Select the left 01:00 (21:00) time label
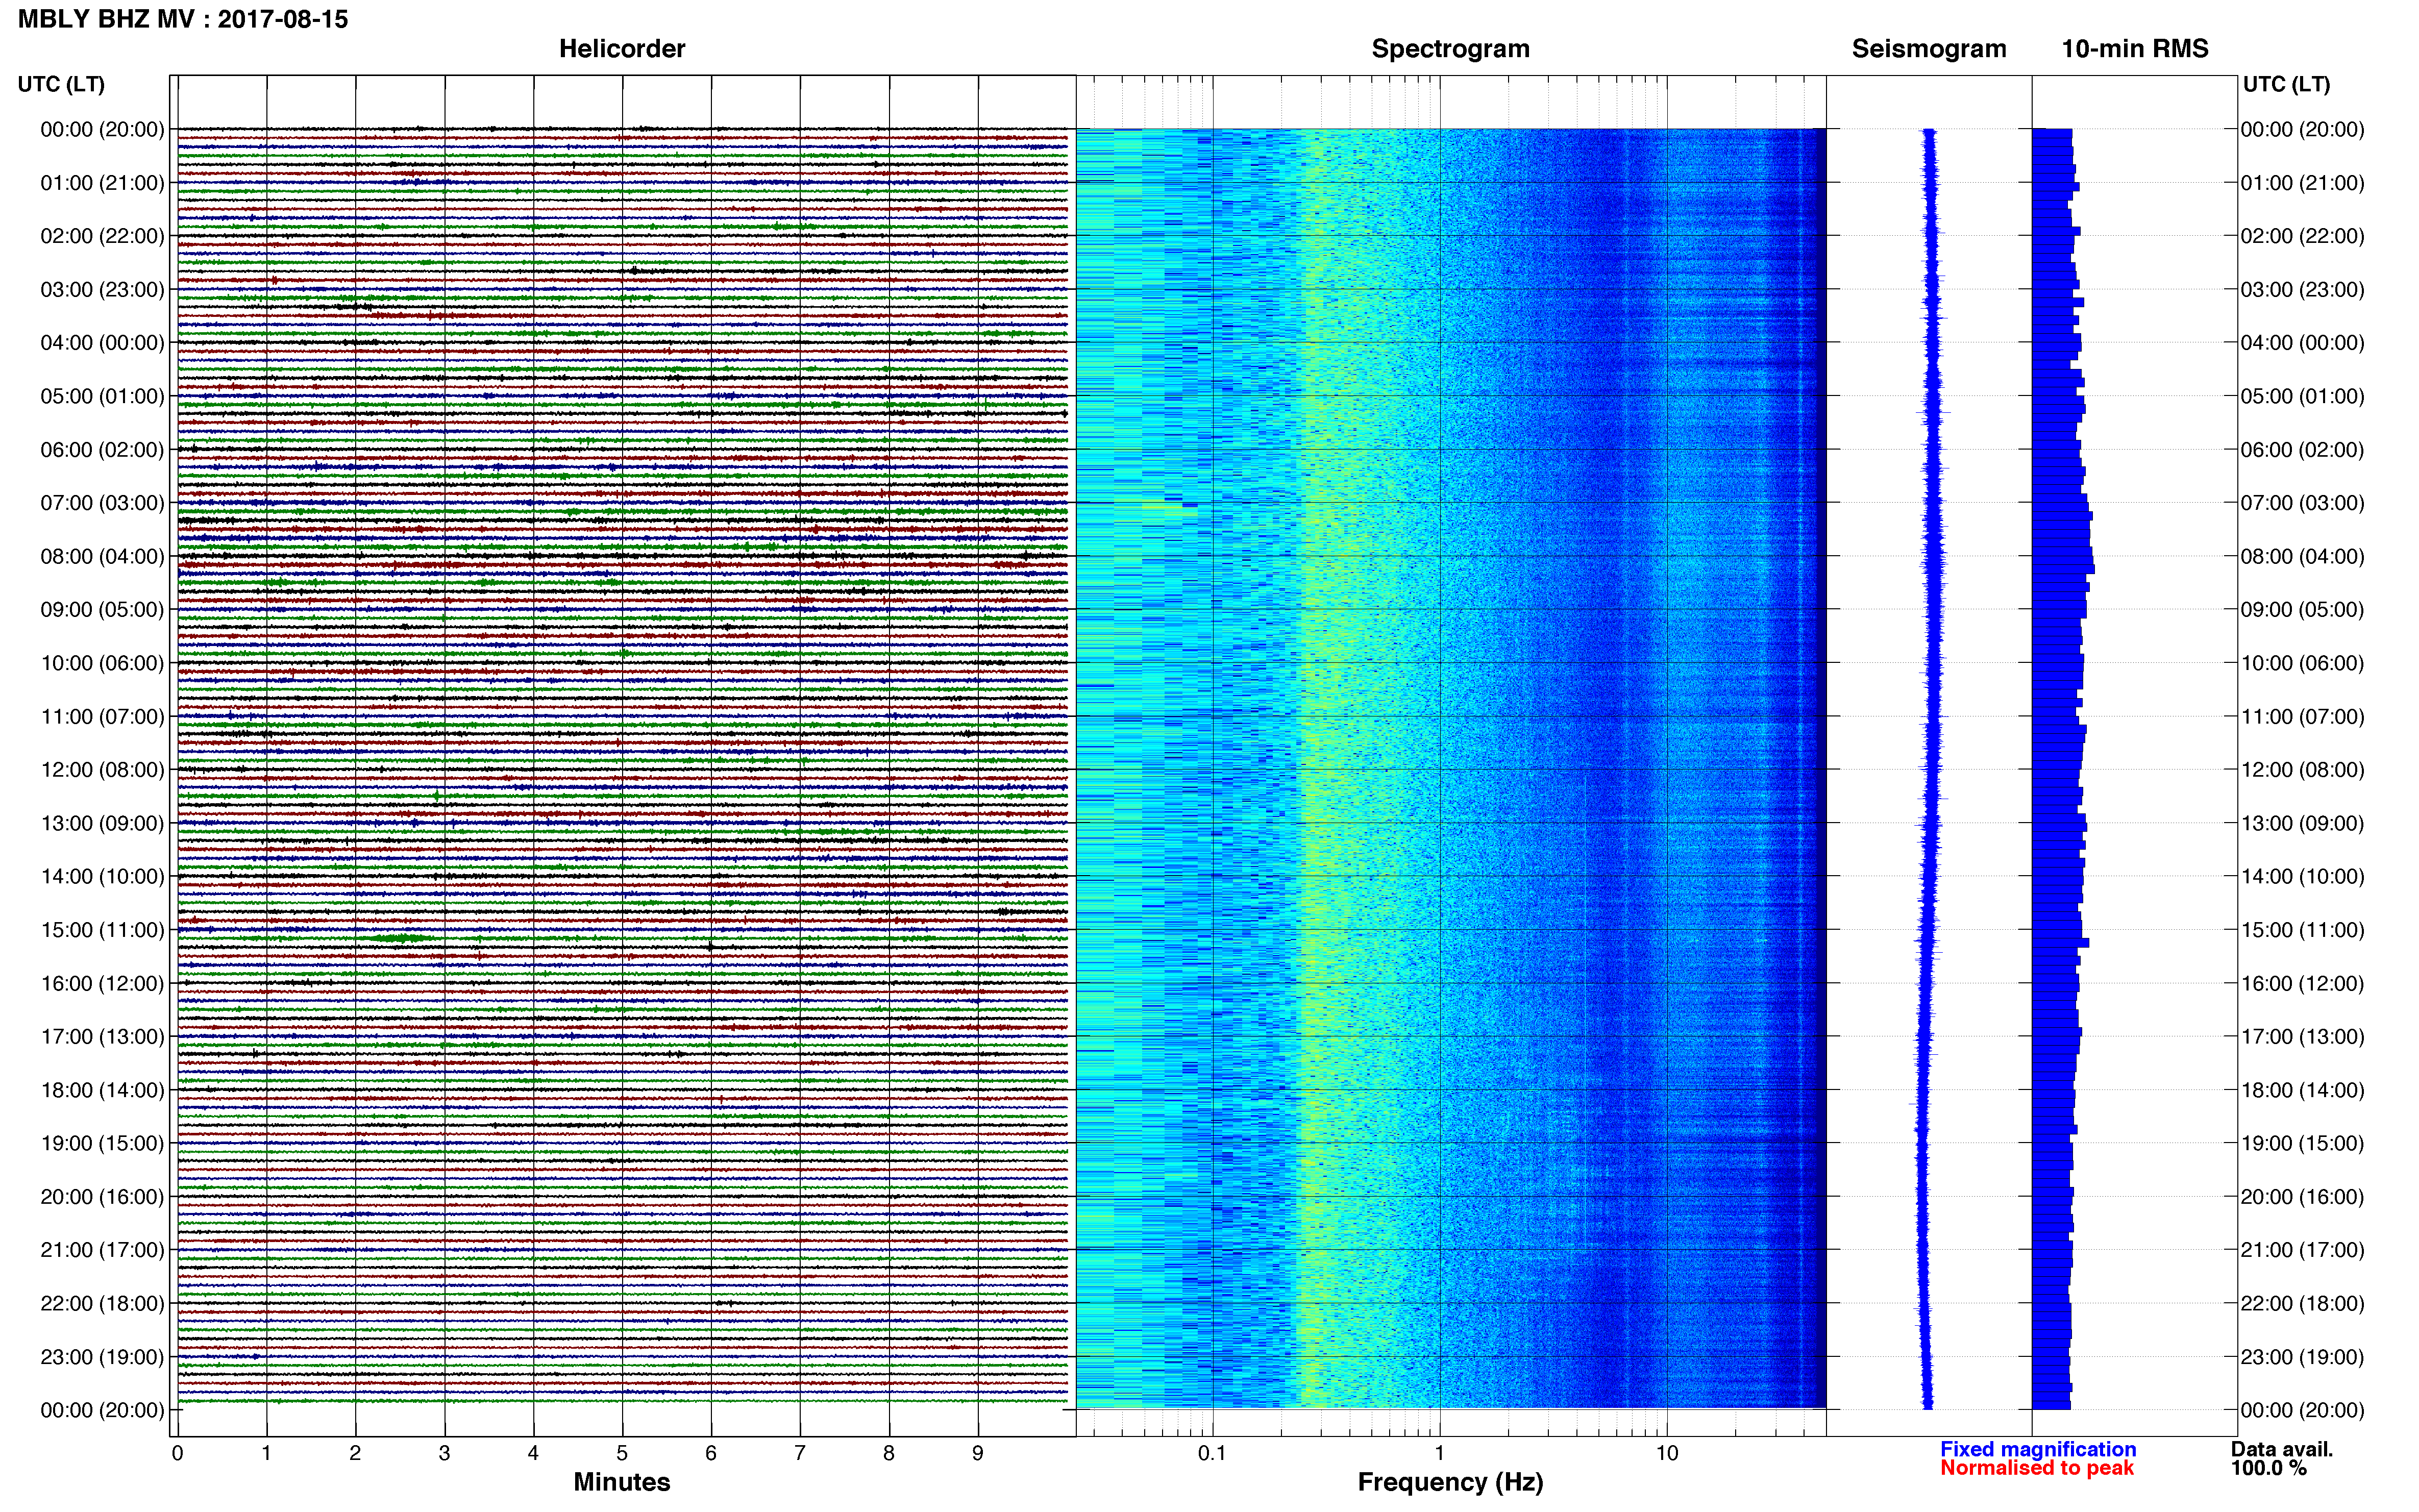This screenshot has height=1512, width=2419. click(x=102, y=183)
